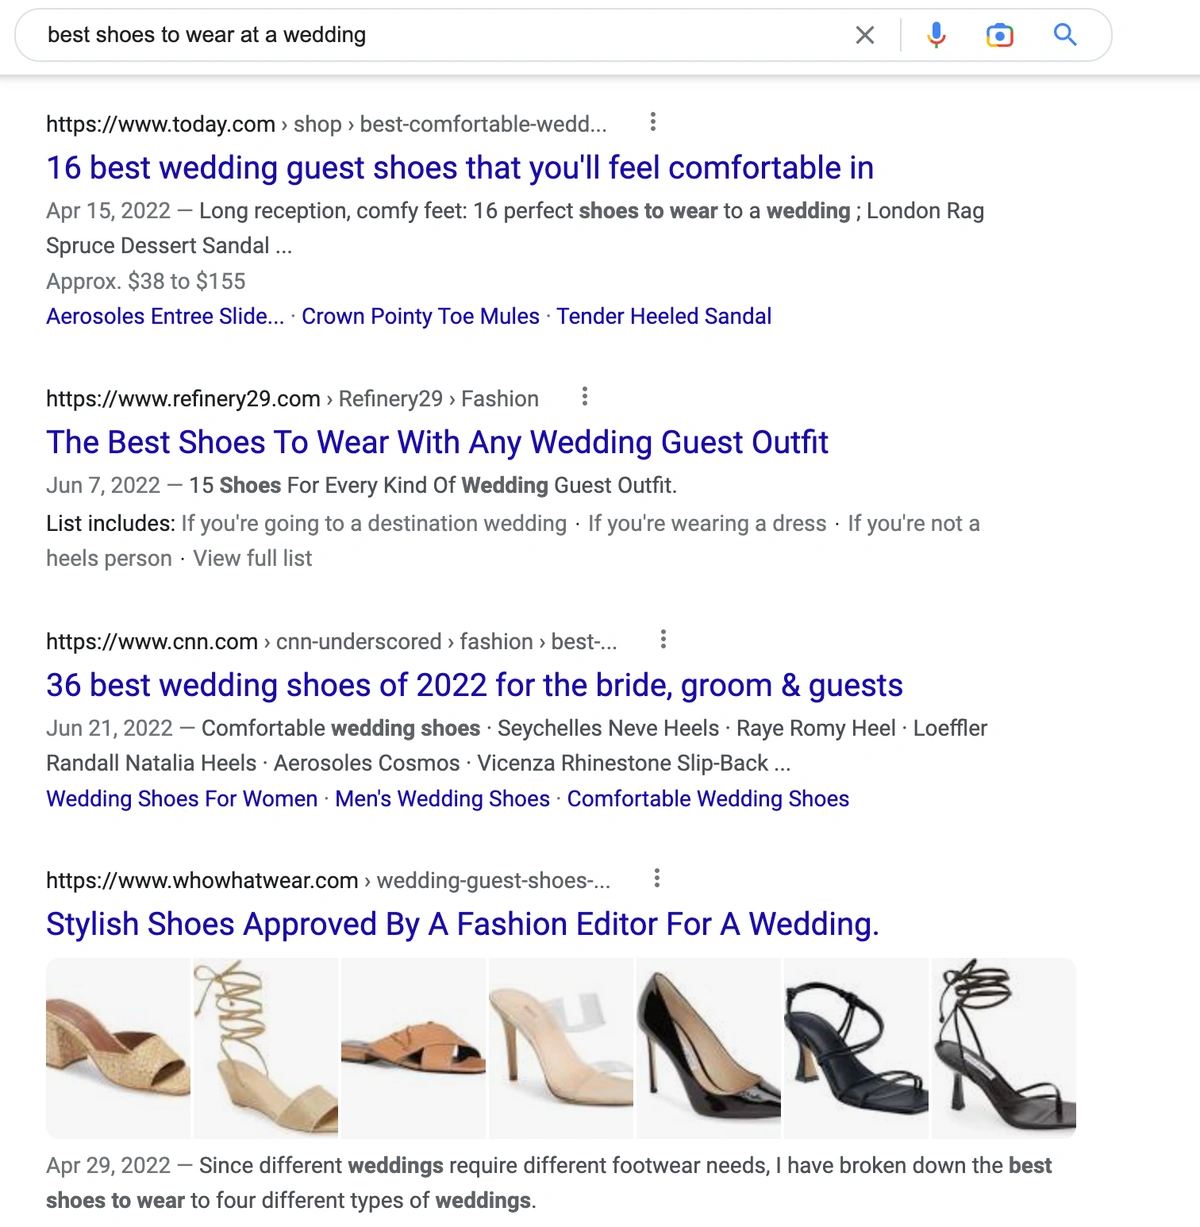This screenshot has width=1200, height=1227.
Task: Follow the 'Wedding Shoes For Women' sitelink
Action: [x=182, y=798]
